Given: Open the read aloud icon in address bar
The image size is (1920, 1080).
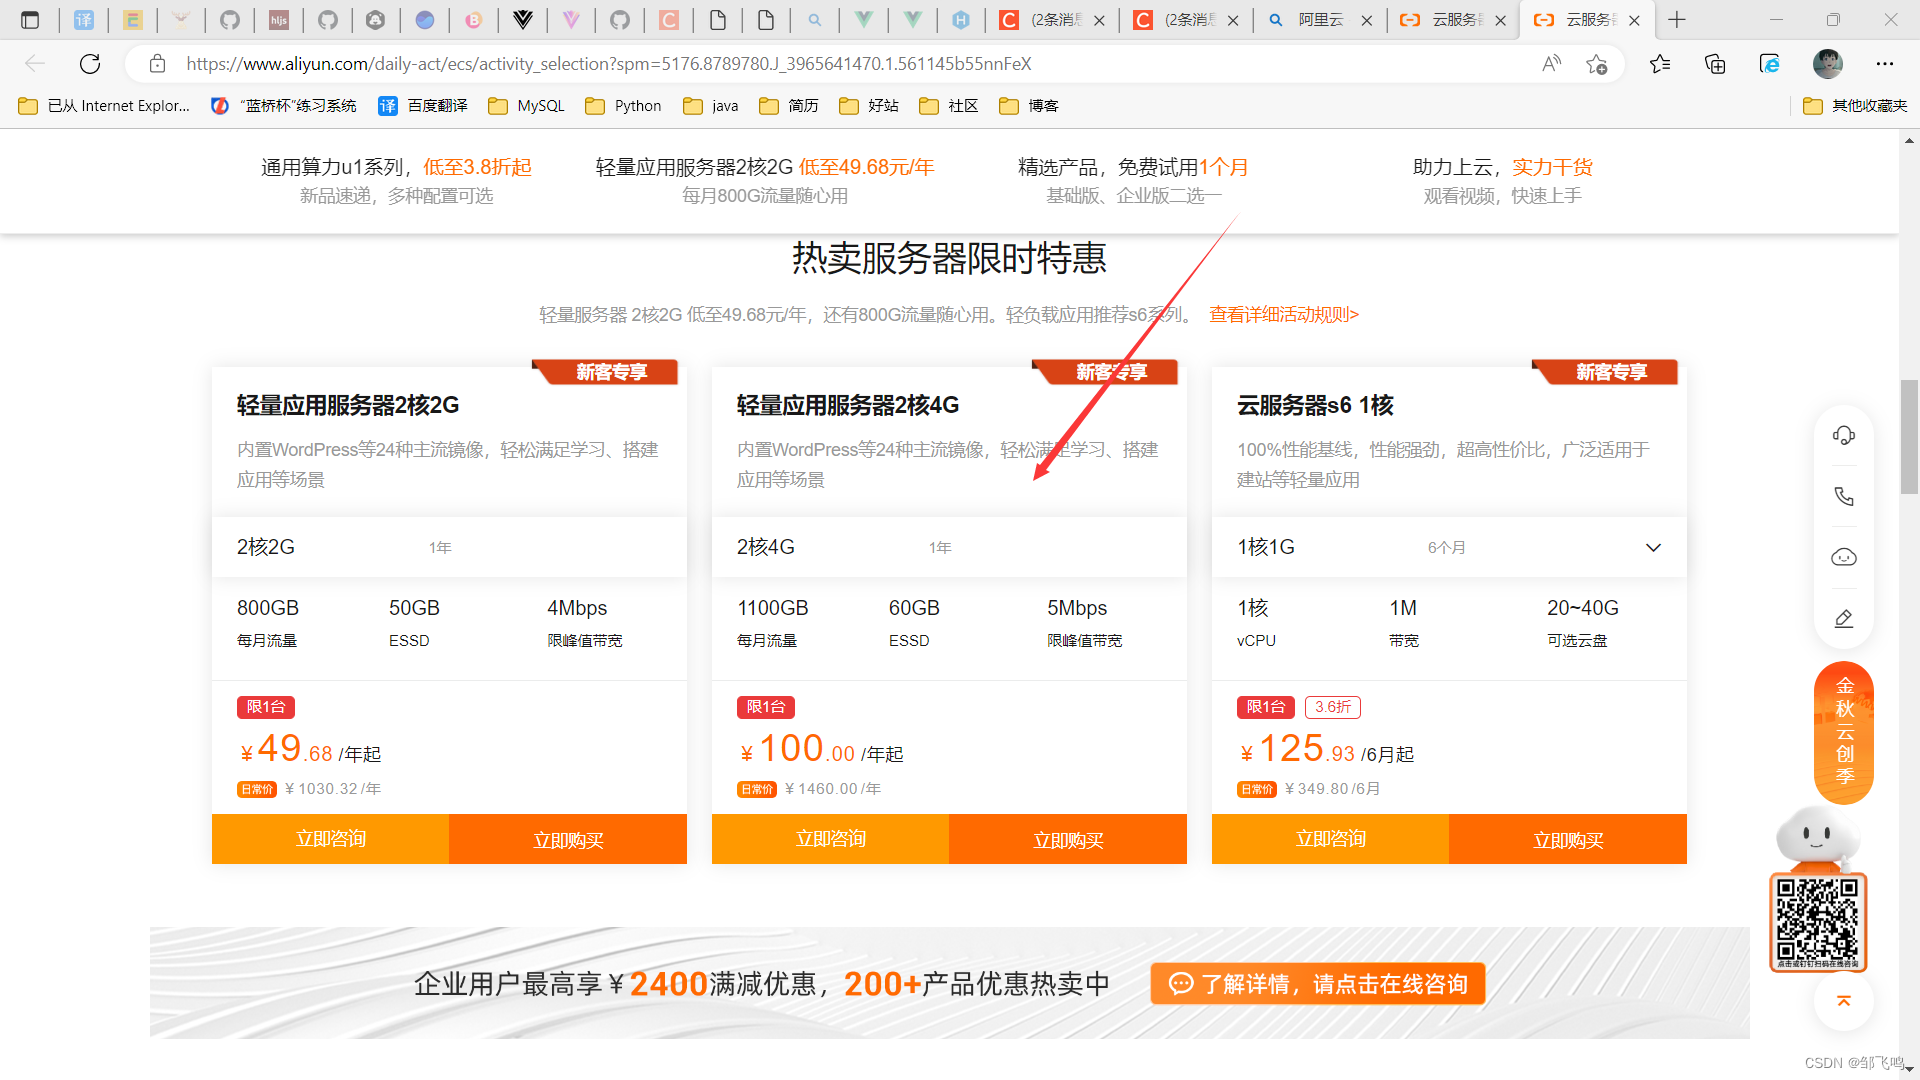Looking at the screenshot, I should pyautogui.click(x=1551, y=63).
